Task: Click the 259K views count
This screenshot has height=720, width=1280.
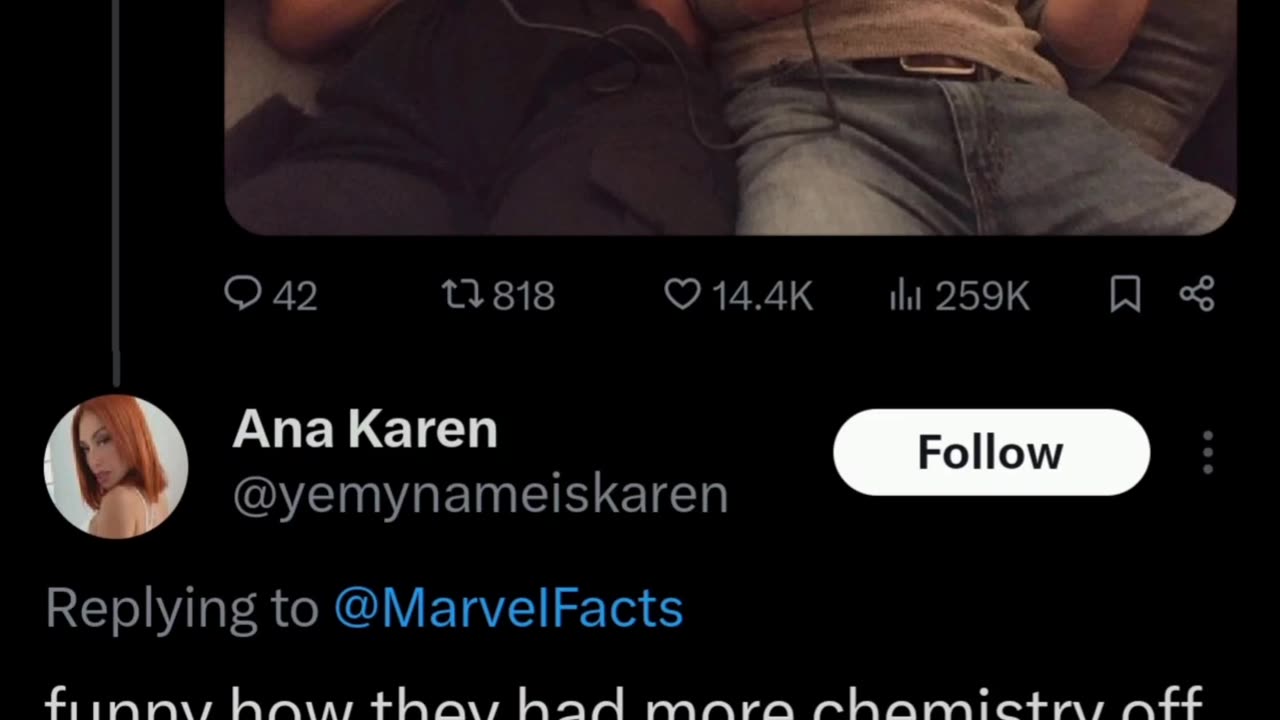Action: point(982,296)
